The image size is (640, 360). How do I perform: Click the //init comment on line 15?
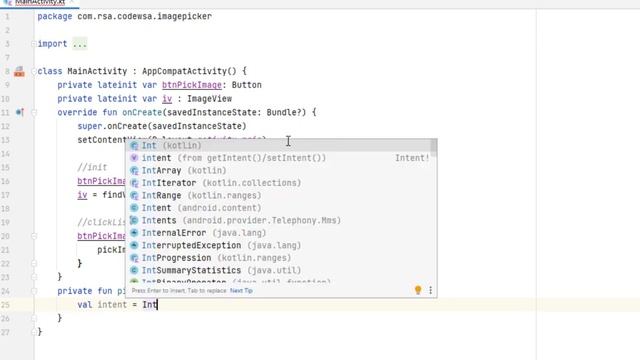coord(92,167)
